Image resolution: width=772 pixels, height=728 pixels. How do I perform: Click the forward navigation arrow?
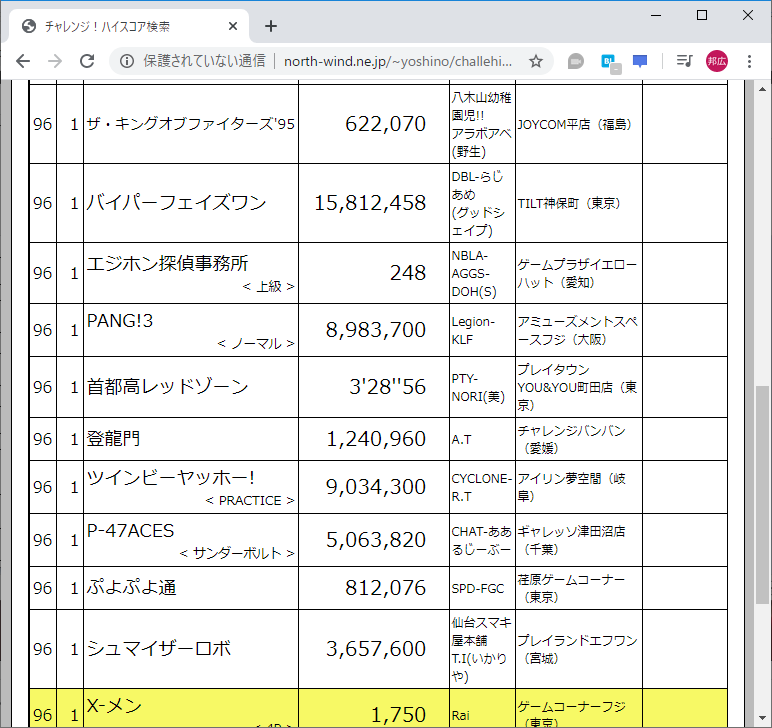(x=55, y=61)
